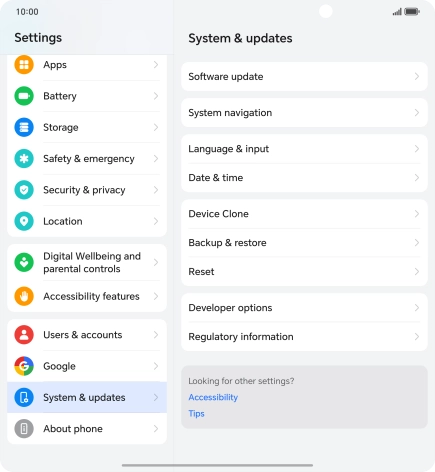Tap the orange Apps icon
Screen dimensions: 435x472
coord(24,64)
